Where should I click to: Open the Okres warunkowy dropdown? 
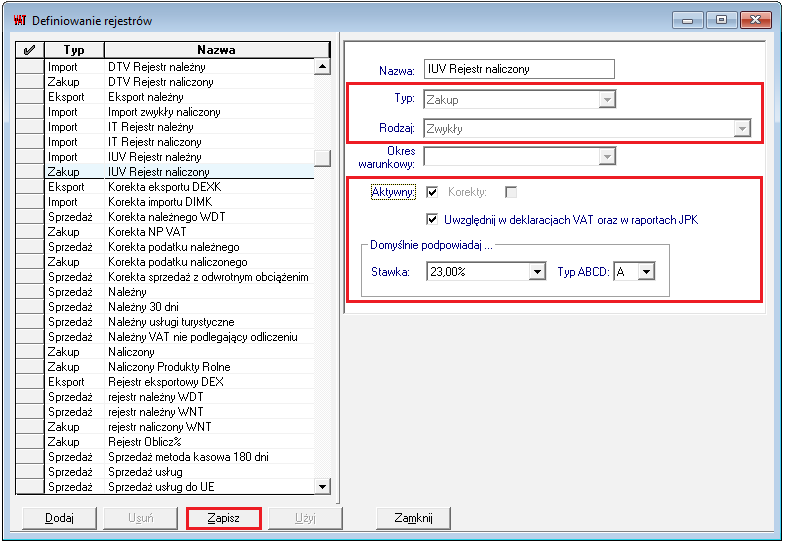[x=607, y=156]
